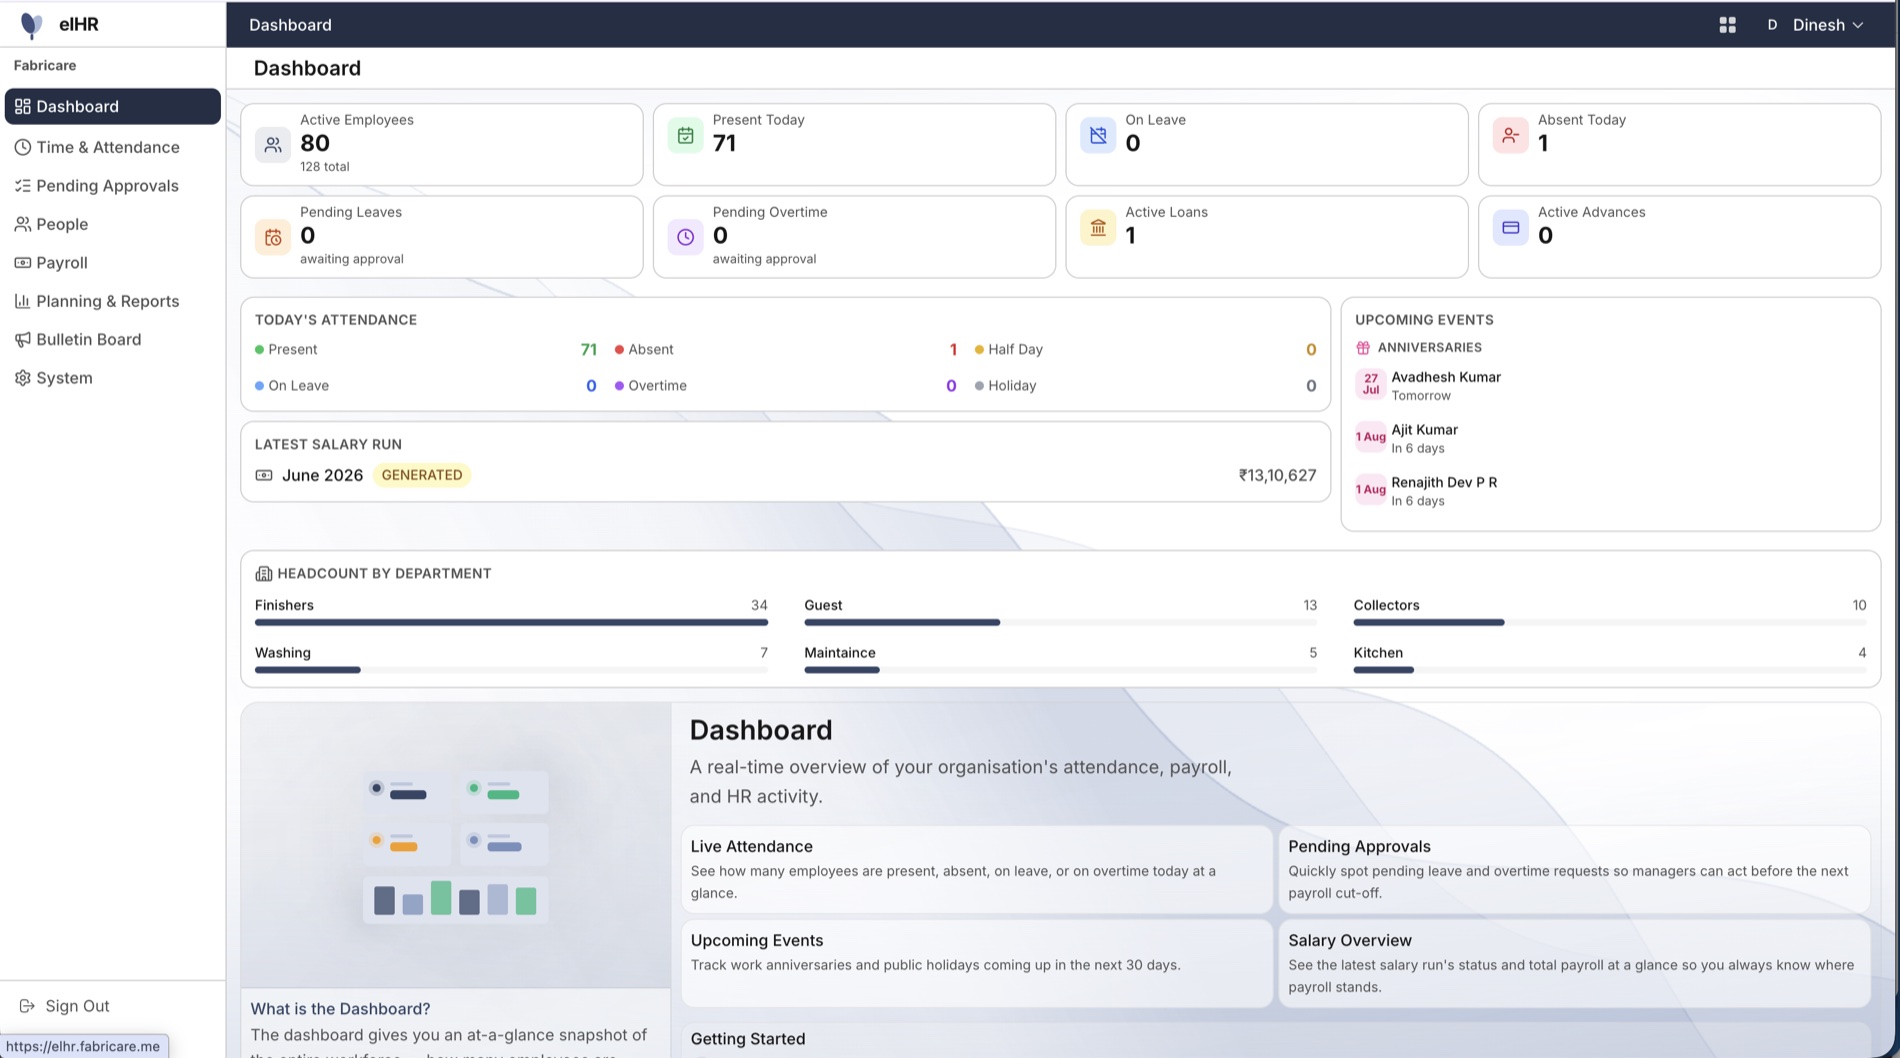This screenshot has width=1900, height=1058.
Task: Expand the Dinesh account dropdown chevron
Action: coord(1858,25)
